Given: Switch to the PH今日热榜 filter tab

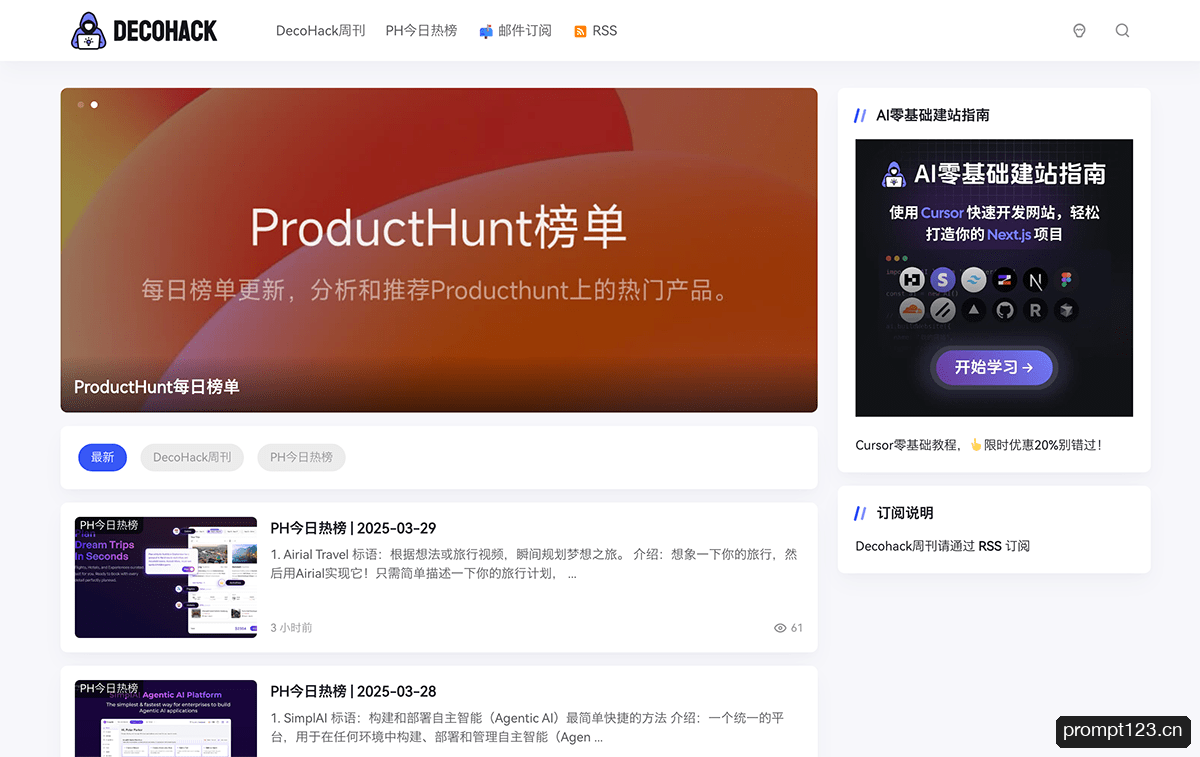Looking at the screenshot, I should [301, 457].
